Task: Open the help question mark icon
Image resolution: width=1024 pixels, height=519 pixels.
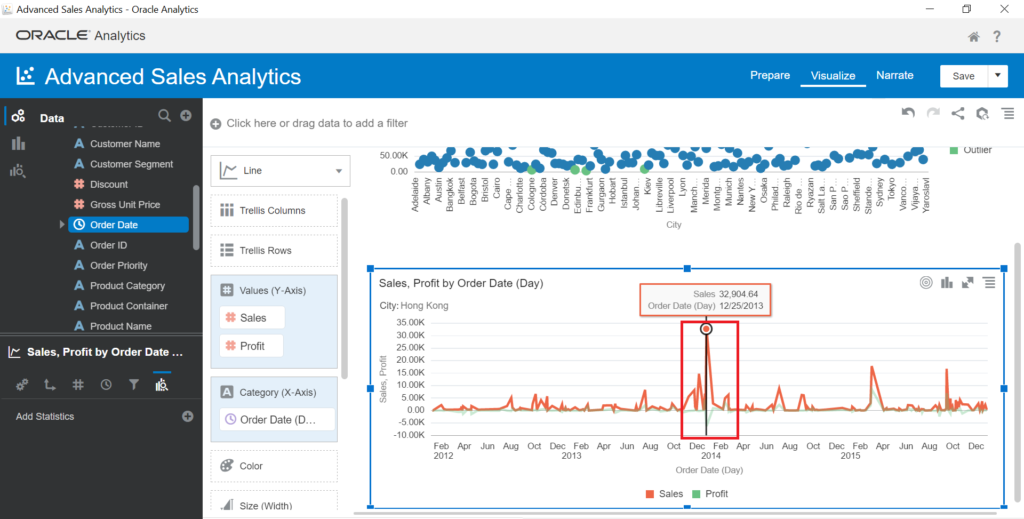Action: tap(997, 37)
